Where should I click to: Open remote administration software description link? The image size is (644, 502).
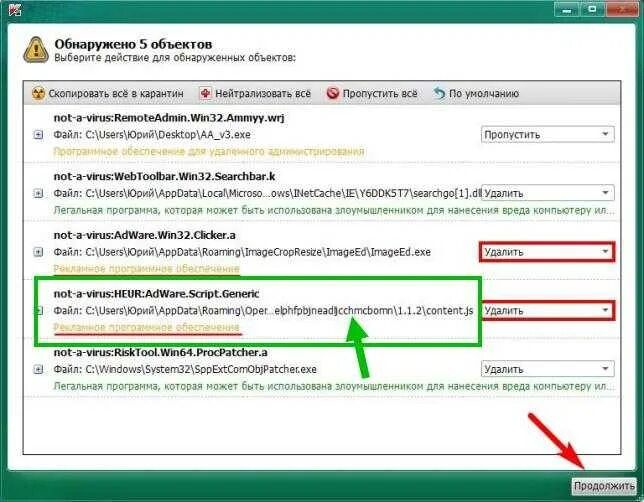[x=209, y=152]
